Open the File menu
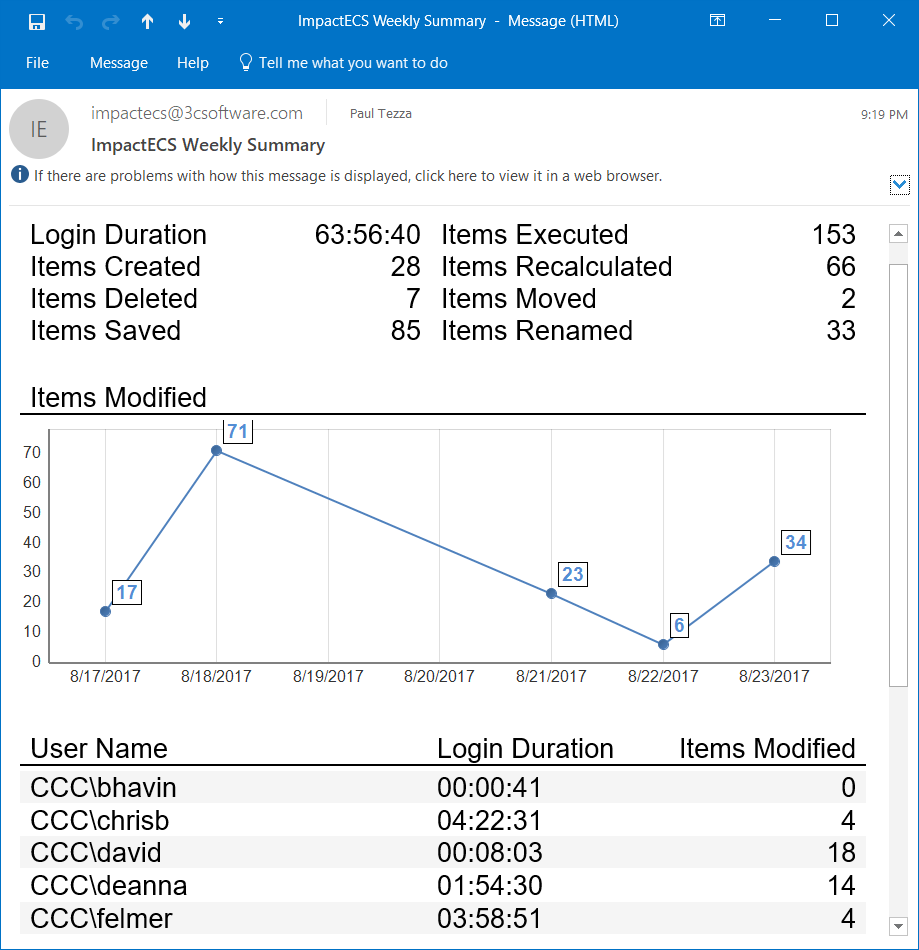 click(x=37, y=63)
